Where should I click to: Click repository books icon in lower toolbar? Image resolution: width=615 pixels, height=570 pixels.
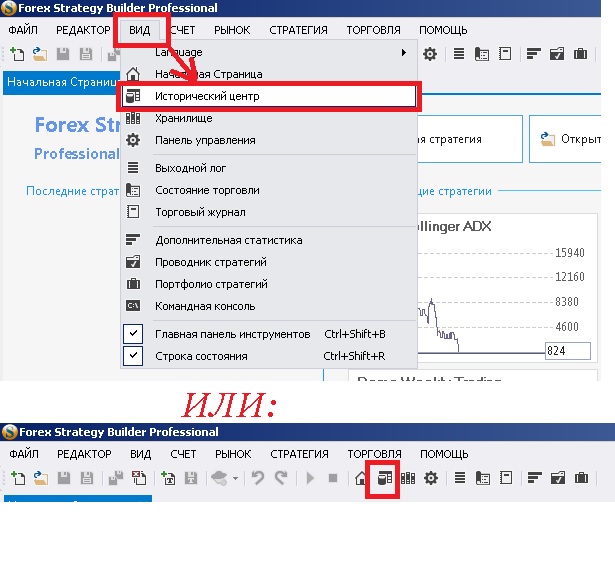point(408,478)
